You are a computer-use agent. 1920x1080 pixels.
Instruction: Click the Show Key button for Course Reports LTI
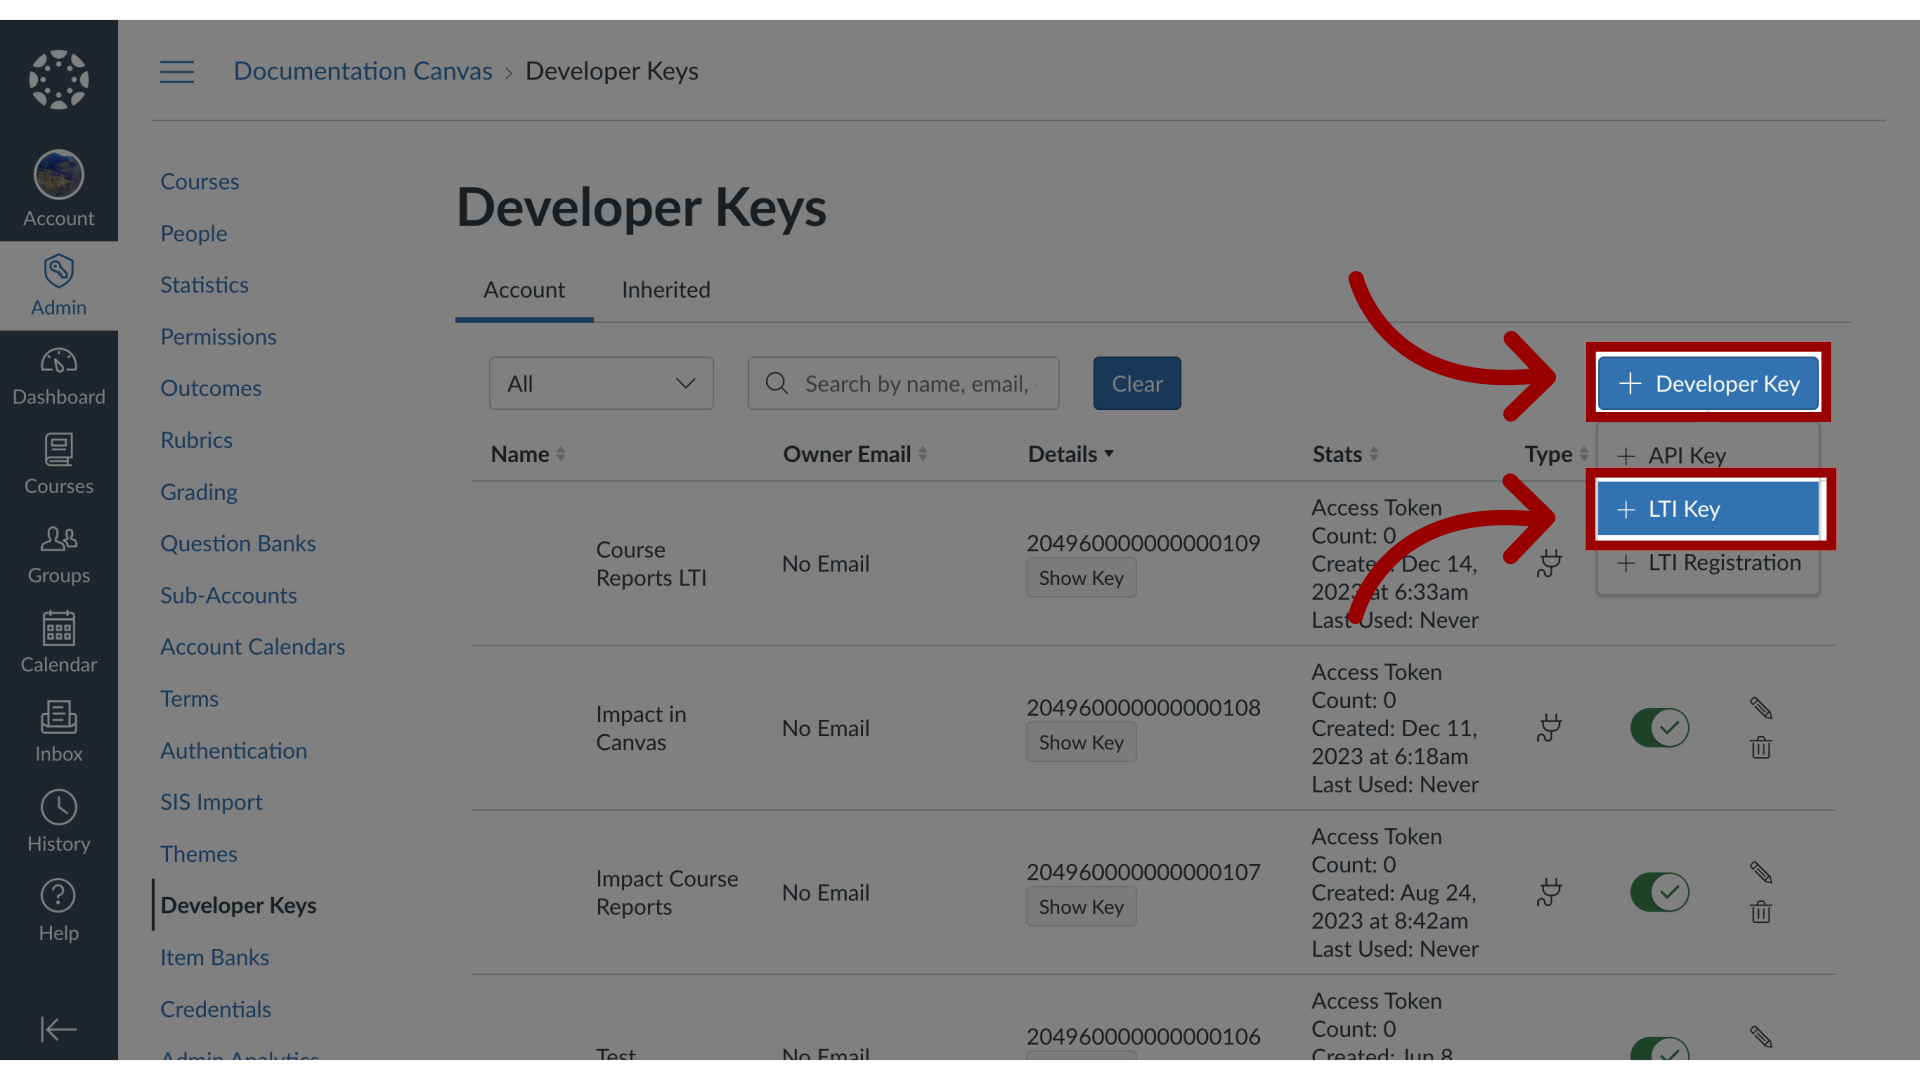[1079, 578]
